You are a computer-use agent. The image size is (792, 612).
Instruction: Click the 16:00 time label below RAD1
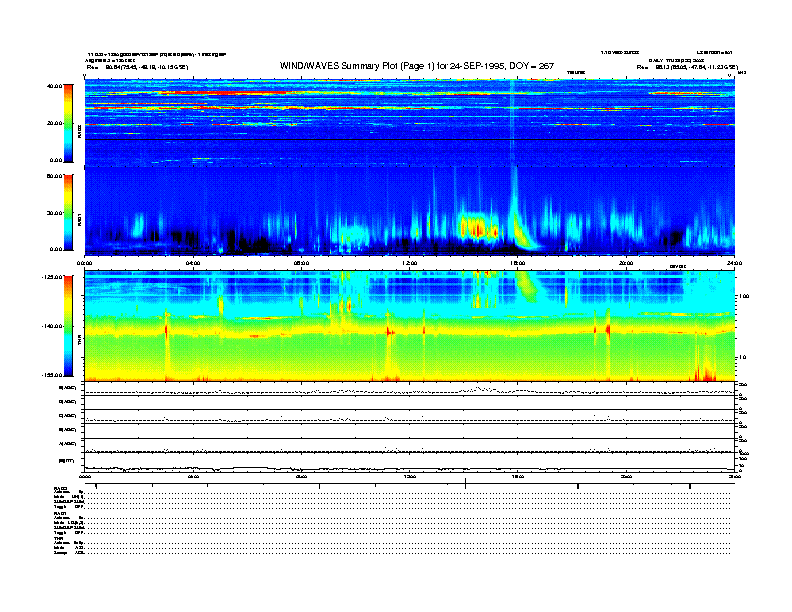[x=518, y=263]
